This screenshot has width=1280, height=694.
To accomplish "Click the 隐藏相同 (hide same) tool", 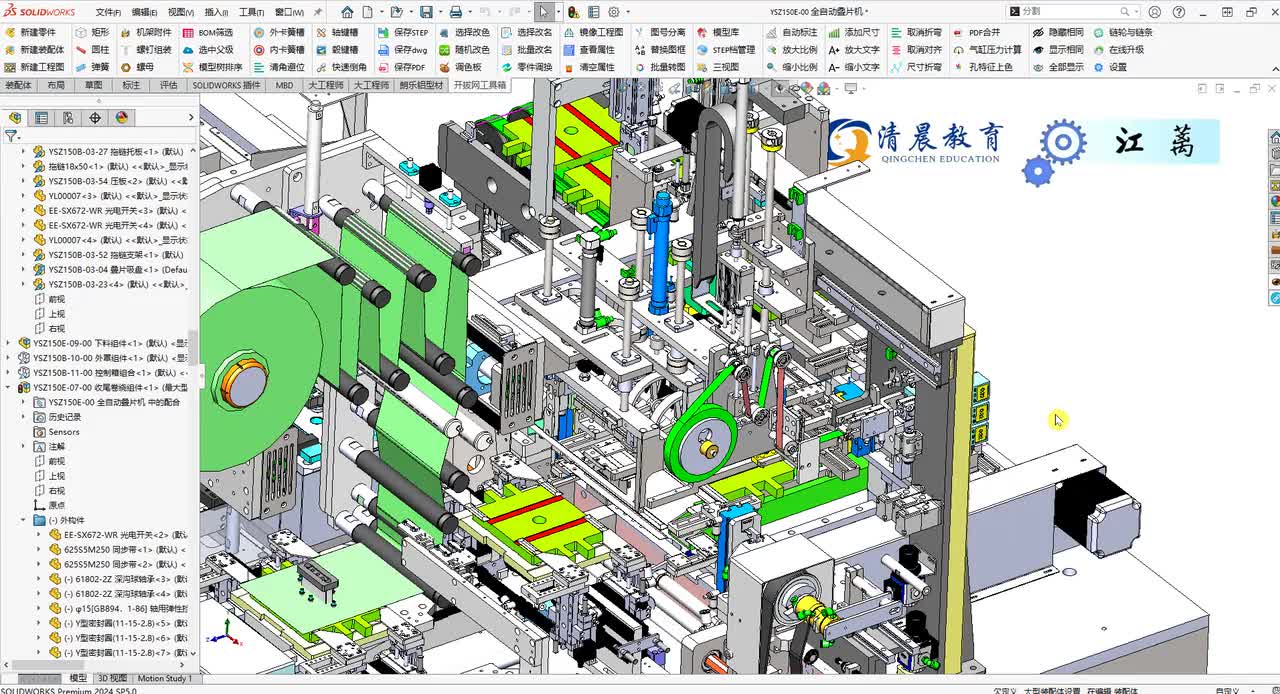I will click(x=1057, y=32).
